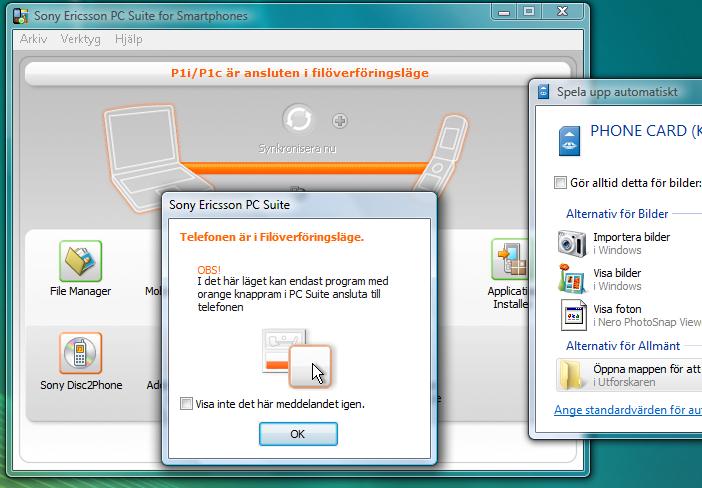Click the OBS! warning text

(x=209, y=270)
